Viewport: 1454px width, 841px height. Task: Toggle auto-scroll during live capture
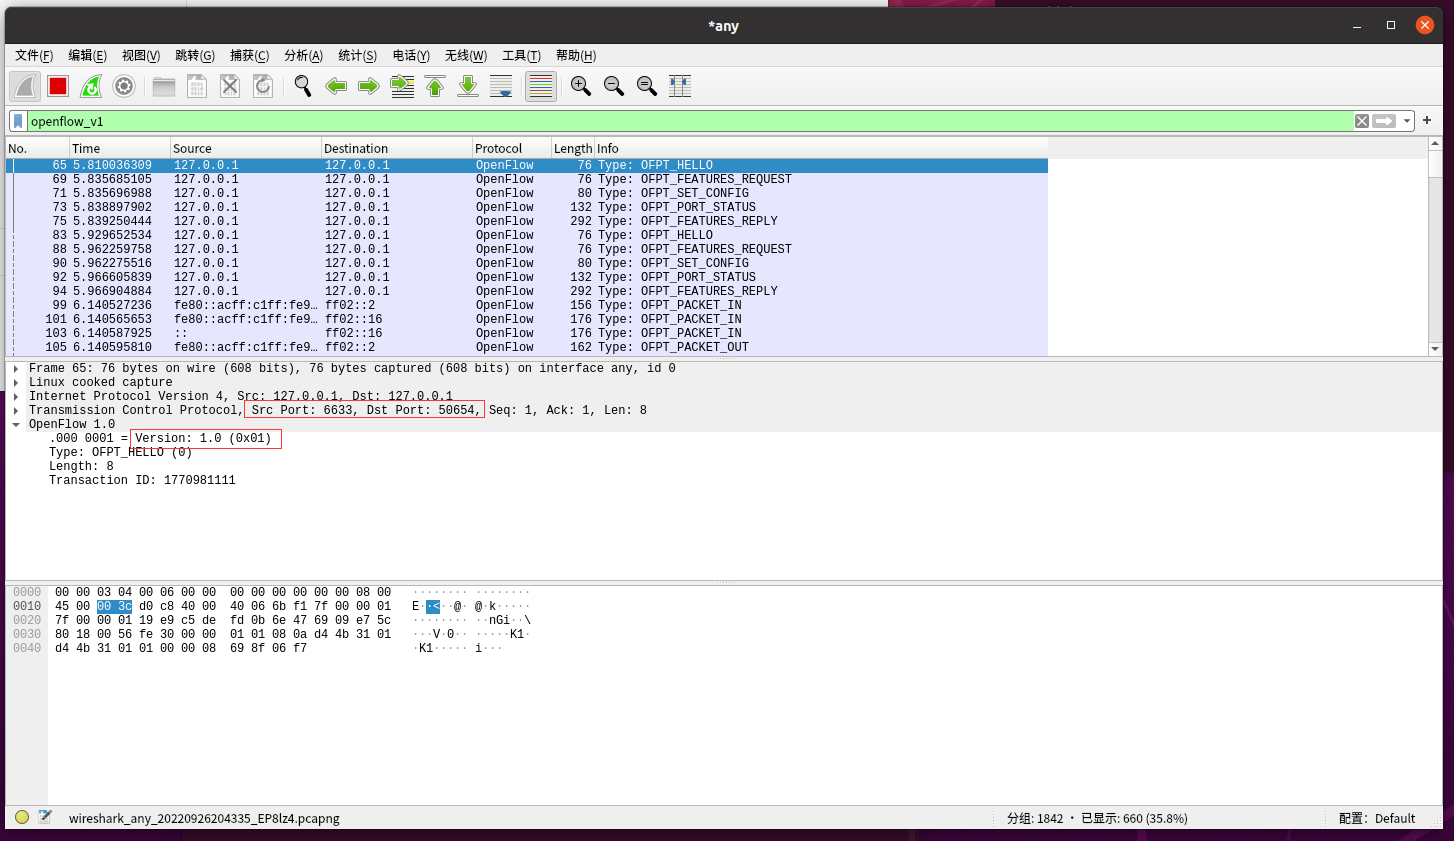click(501, 86)
